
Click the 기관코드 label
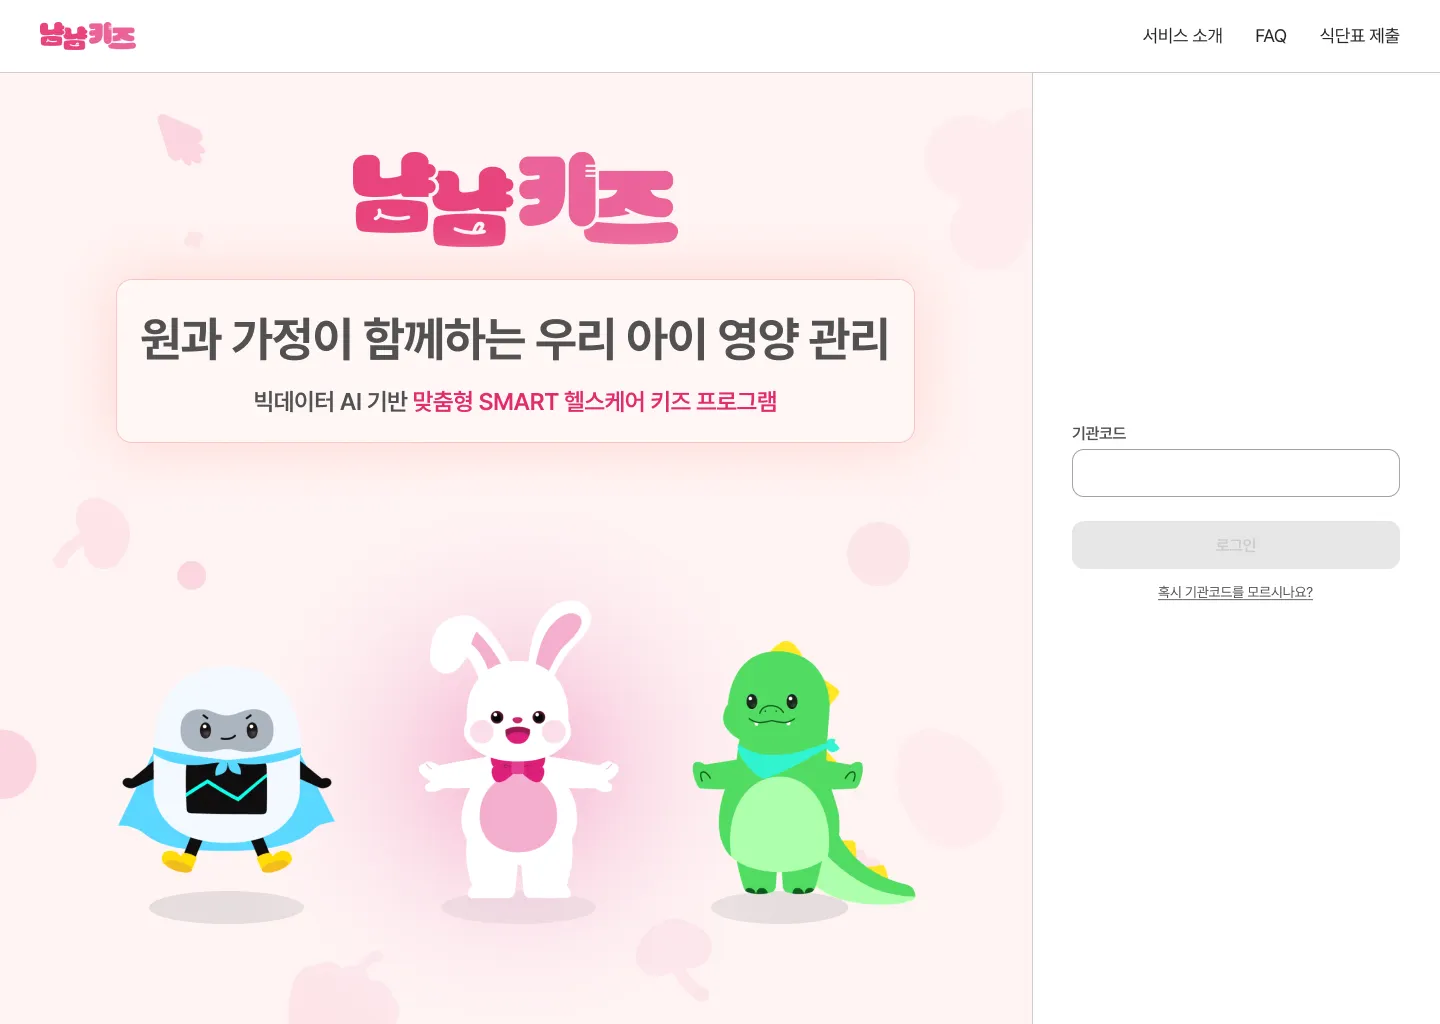[1099, 433]
